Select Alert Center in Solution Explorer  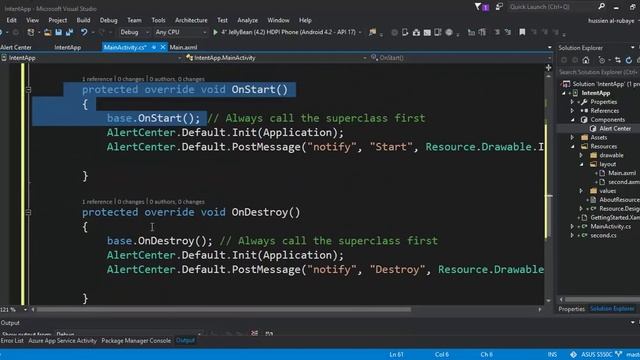tap(615, 129)
